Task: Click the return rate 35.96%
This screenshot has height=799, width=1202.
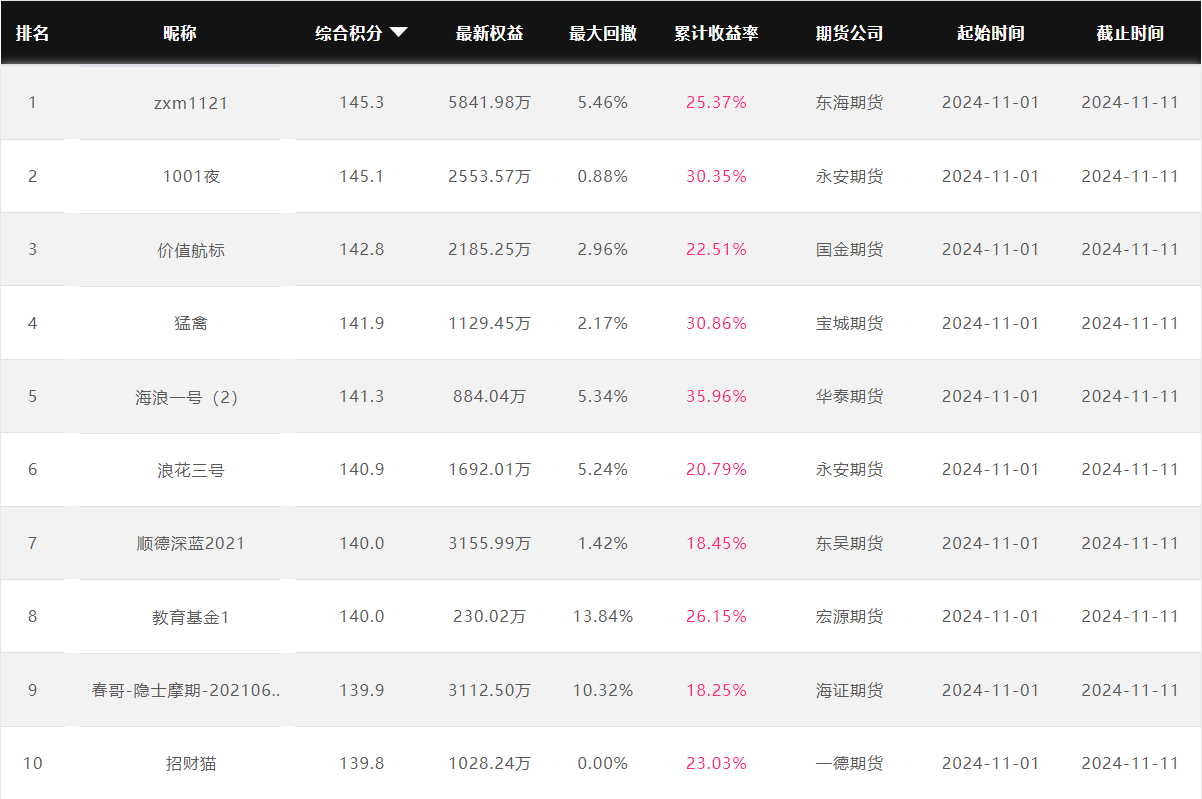Action: 716,396
